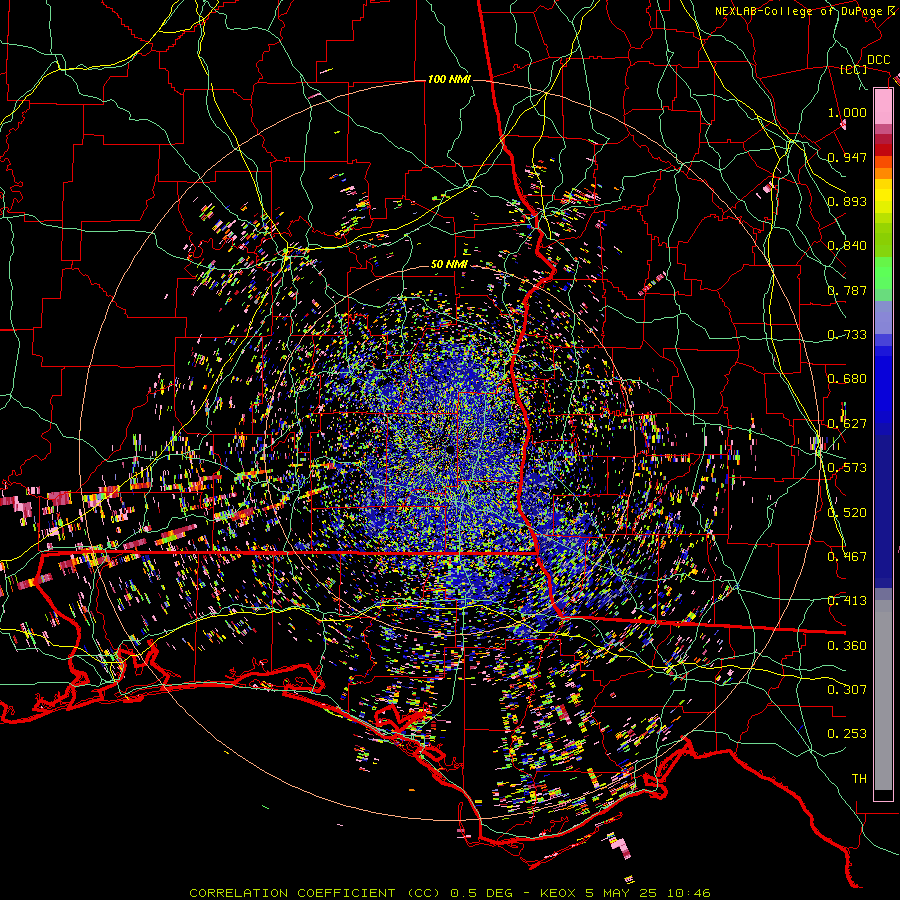Click the [CC] units label
The image size is (900, 900).
coord(854,69)
